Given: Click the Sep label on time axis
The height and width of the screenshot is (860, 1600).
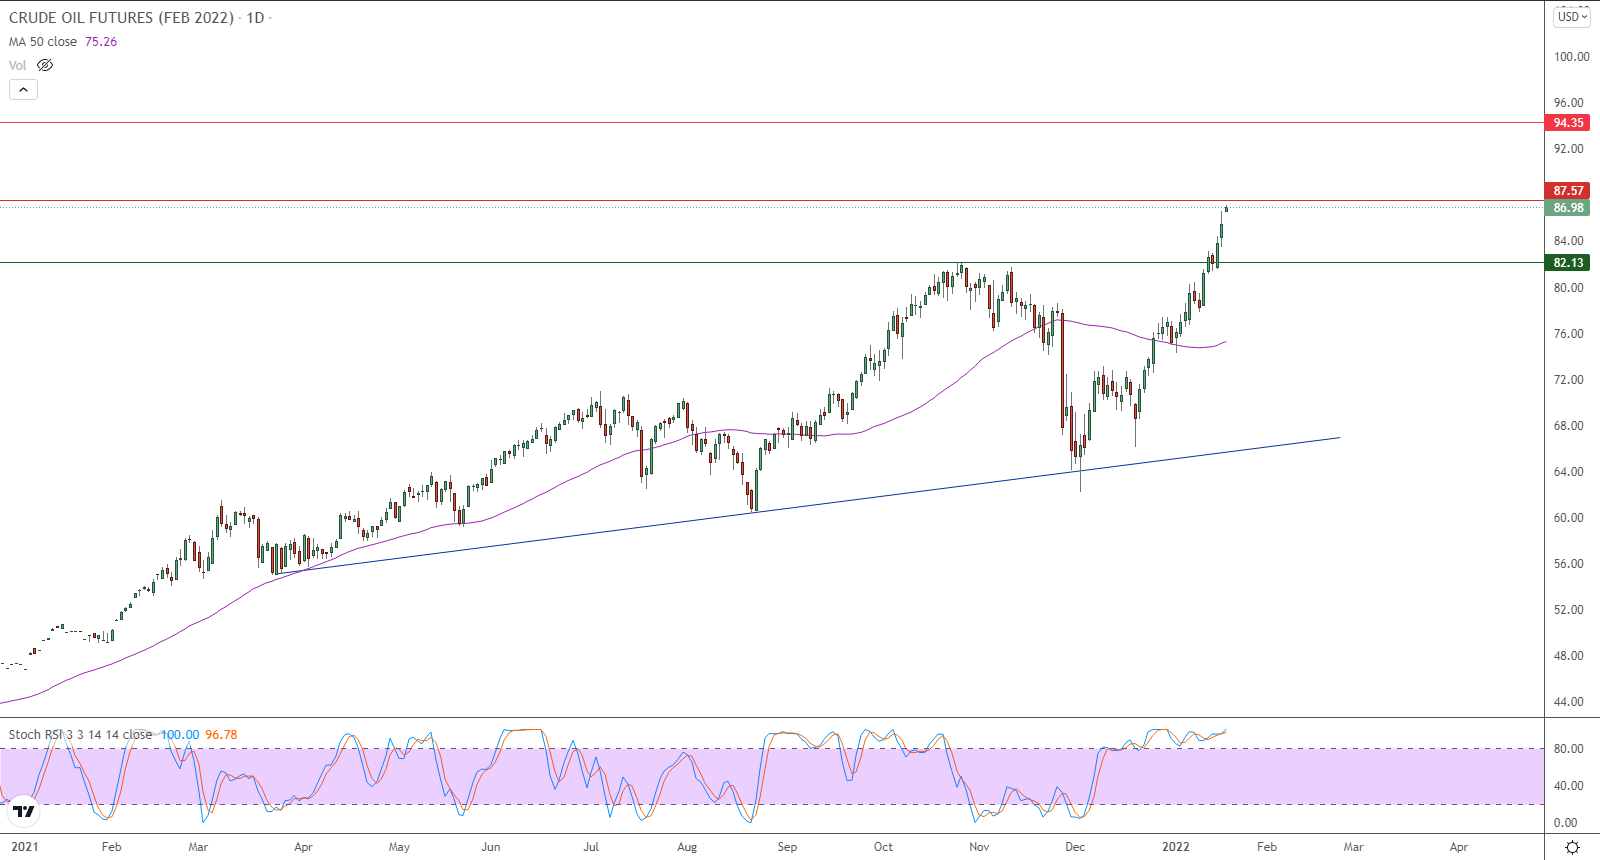Looking at the screenshot, I should (x=787, y=847).
